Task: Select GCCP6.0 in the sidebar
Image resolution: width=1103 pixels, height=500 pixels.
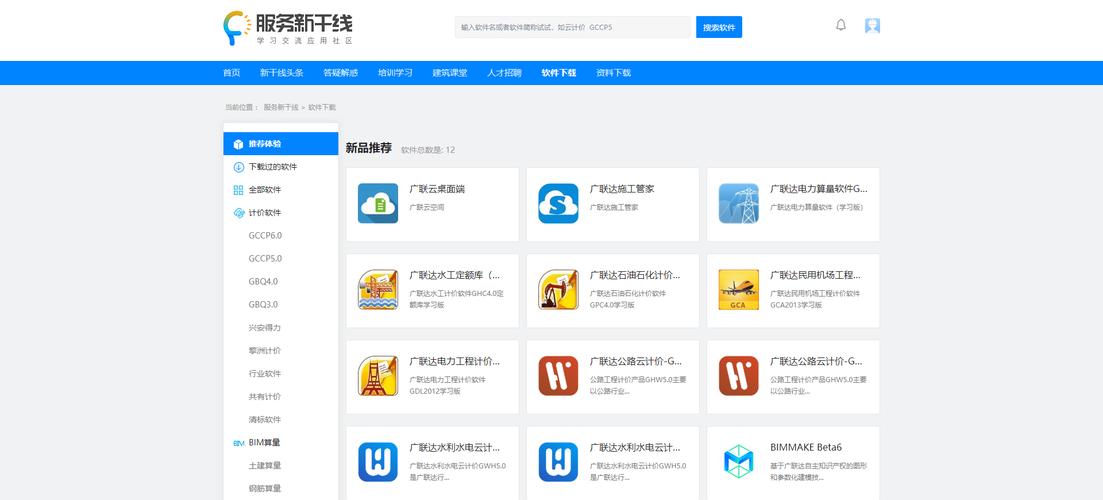Action: pyautogui.click(x=265, y=236)
